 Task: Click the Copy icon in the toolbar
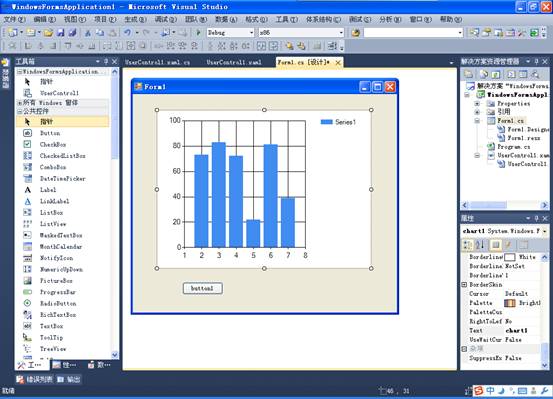click(100, 33)
